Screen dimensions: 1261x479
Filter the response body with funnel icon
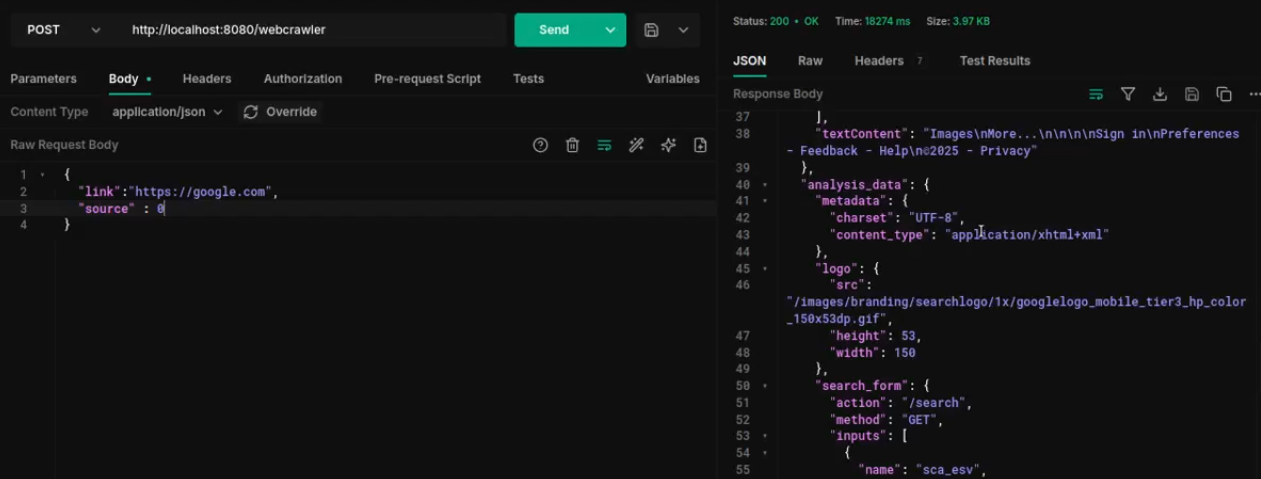click(x=1128, y=94)
